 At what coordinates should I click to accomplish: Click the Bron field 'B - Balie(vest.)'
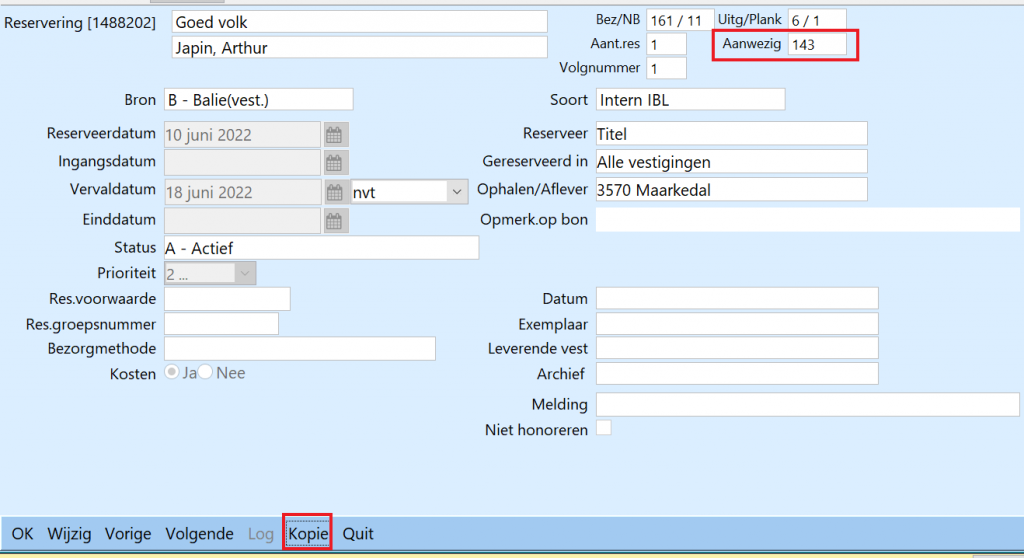[x=258, y=100]
